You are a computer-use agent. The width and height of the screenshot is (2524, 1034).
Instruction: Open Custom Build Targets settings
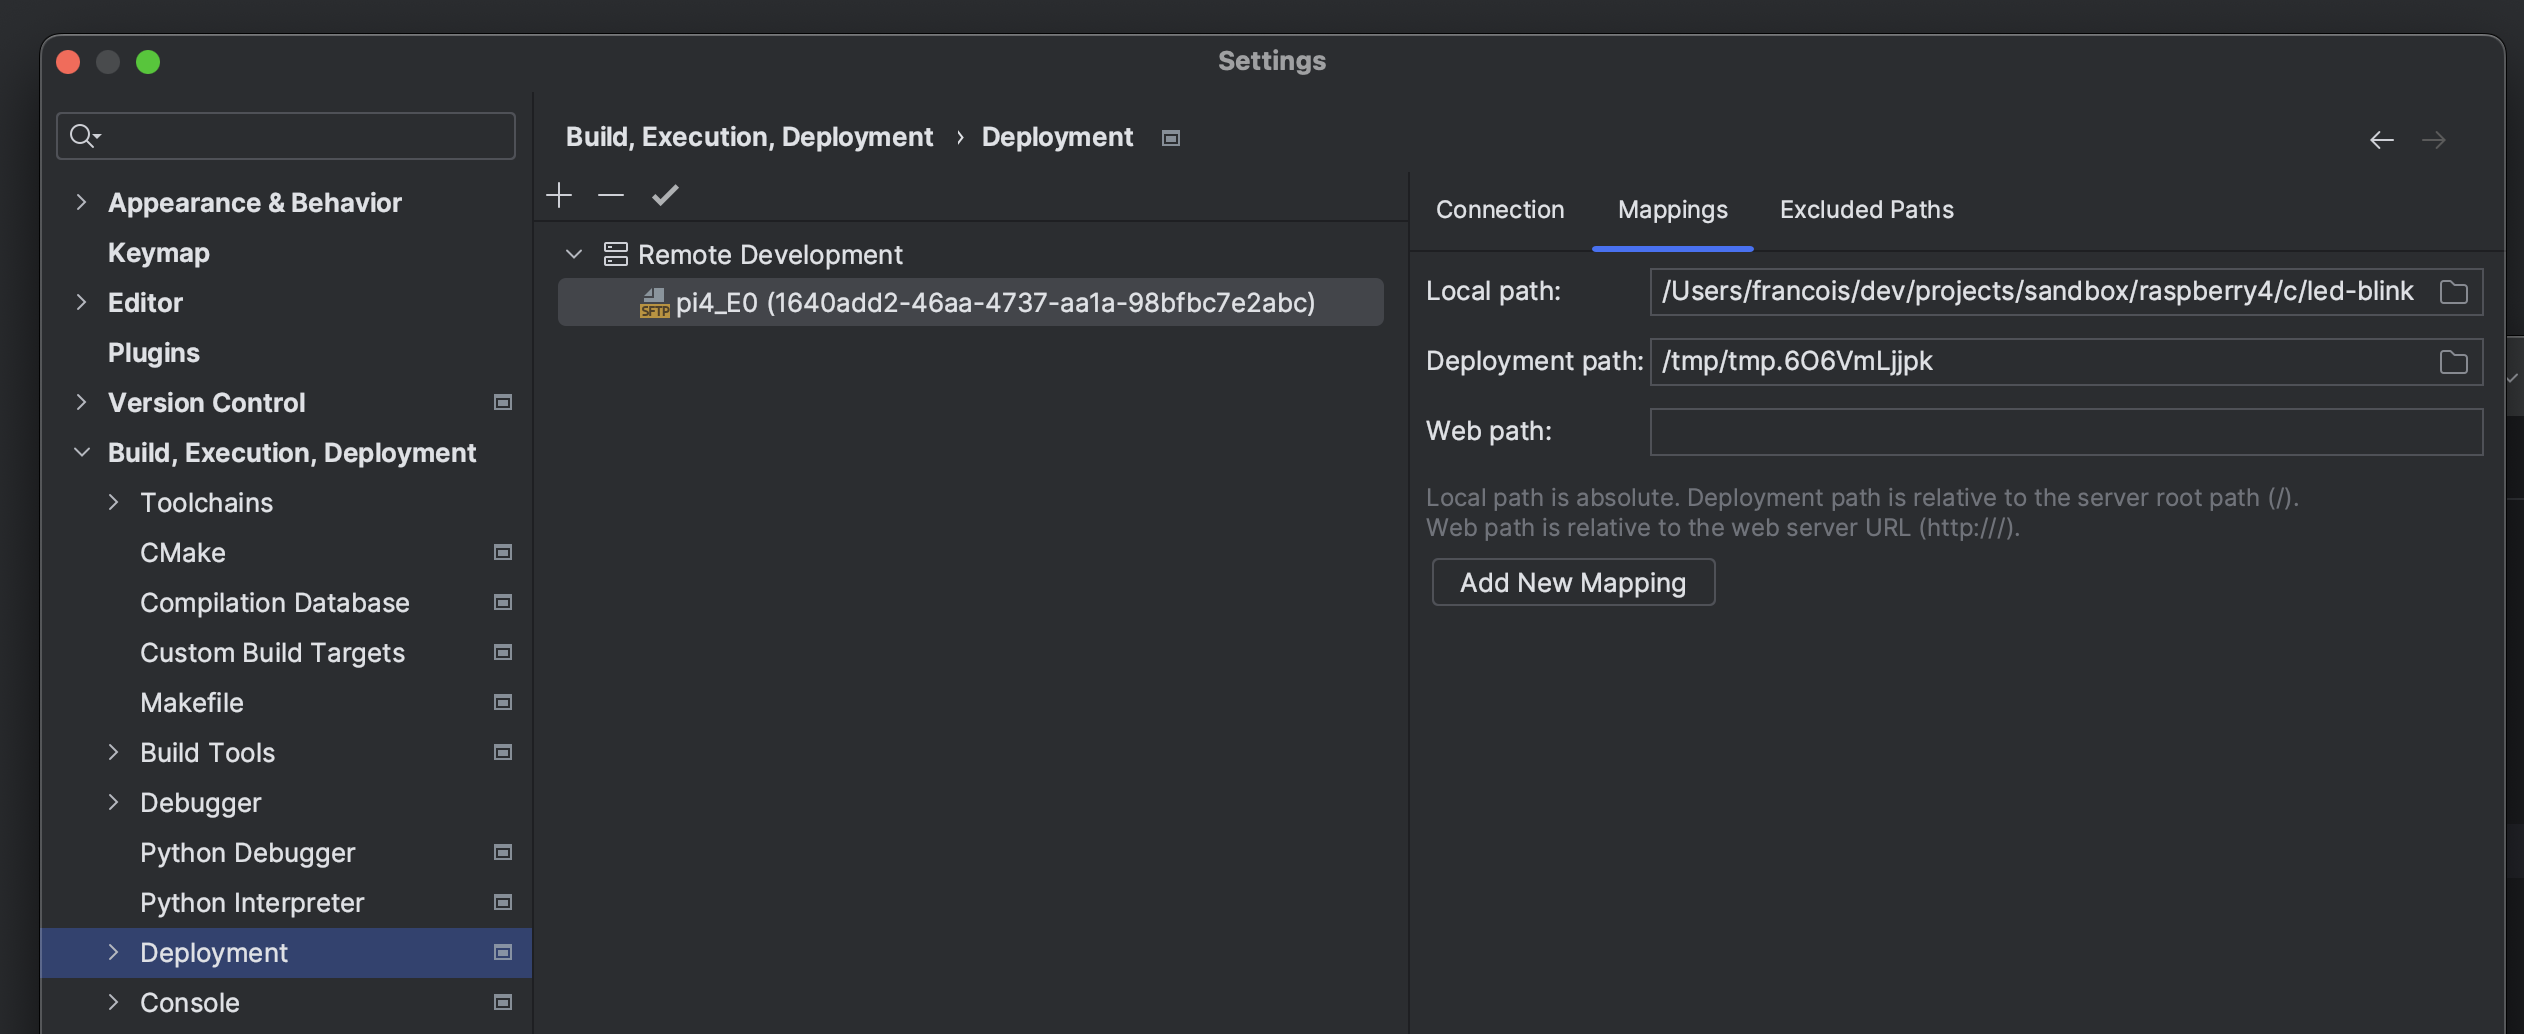click(272, 652)
